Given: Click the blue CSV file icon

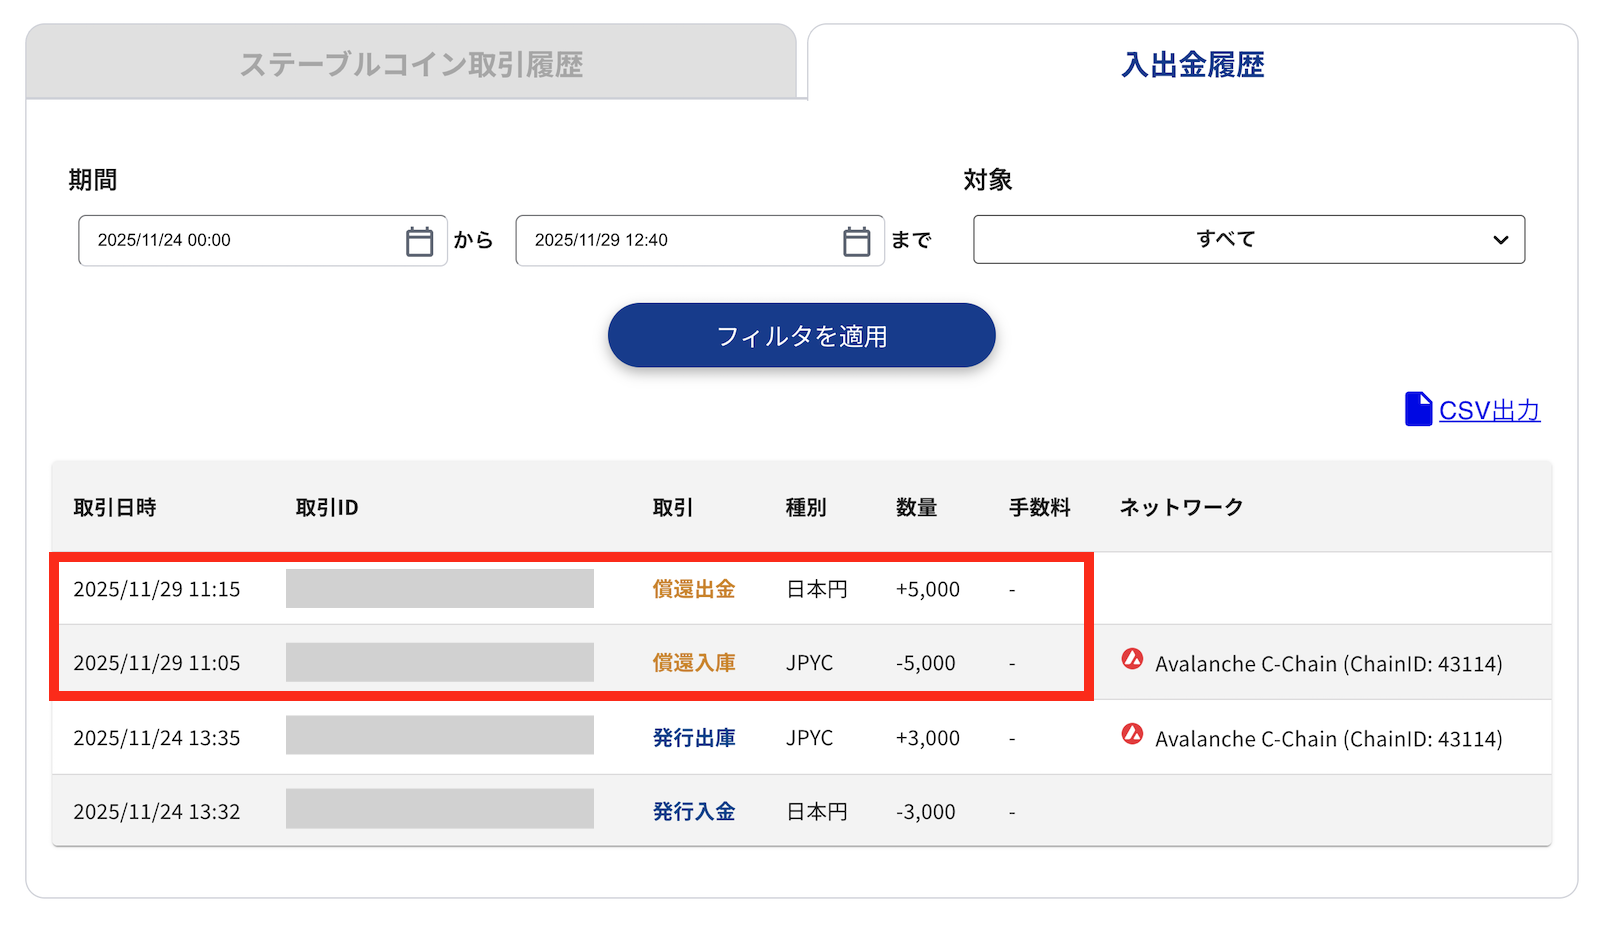Looking at the screenshot, I should (1418, 409).
